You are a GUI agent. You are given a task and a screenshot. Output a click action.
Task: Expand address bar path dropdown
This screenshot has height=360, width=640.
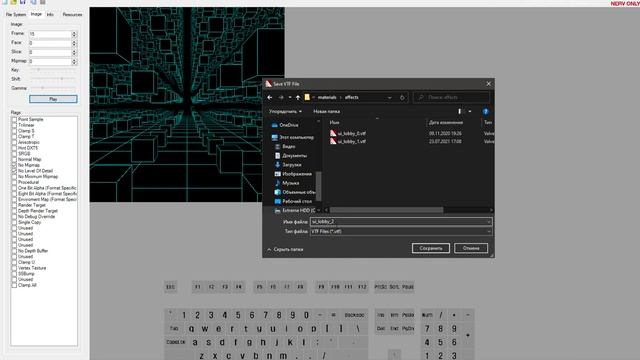click(x=389, y=98)
